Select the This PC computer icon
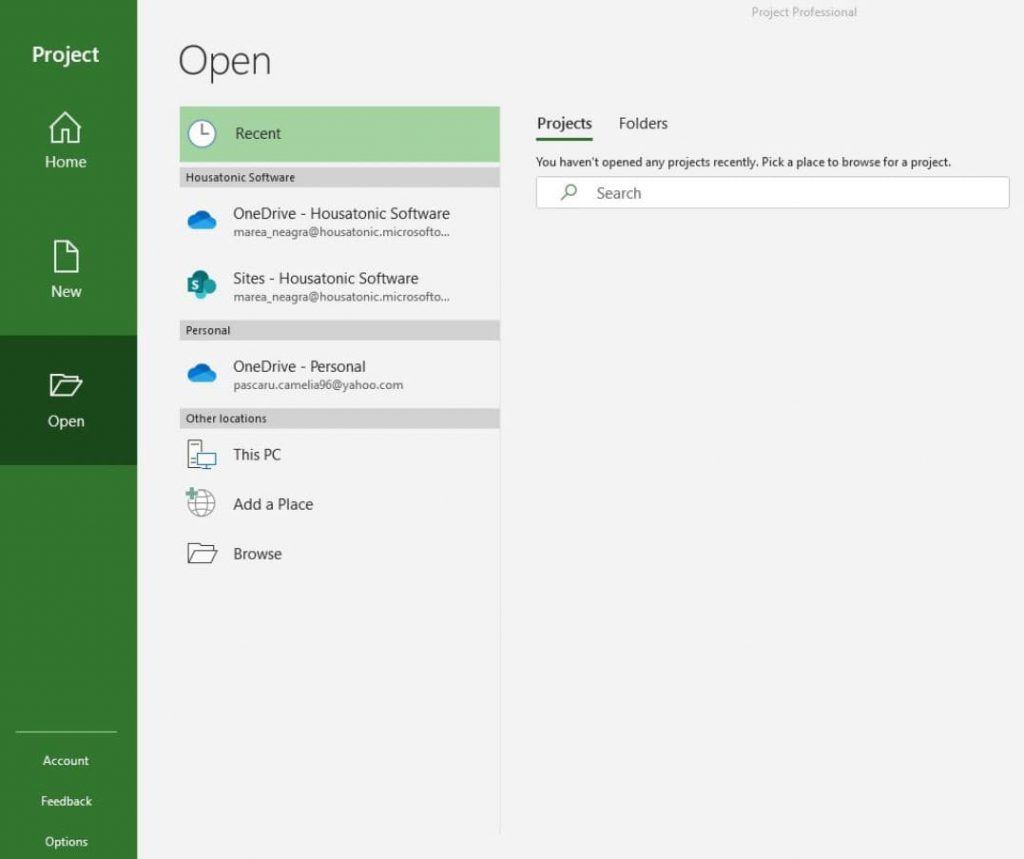The image size is (1024, 859). 200,454
